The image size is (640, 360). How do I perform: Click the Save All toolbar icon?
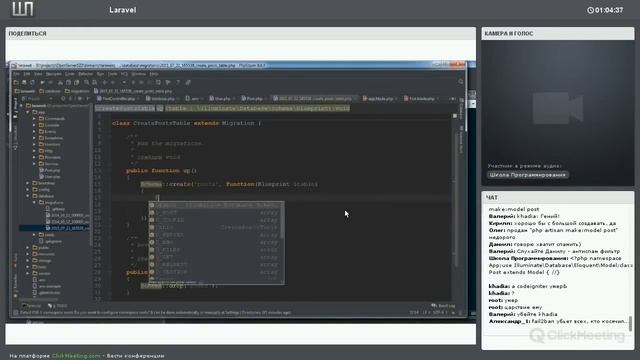[24, 82]
